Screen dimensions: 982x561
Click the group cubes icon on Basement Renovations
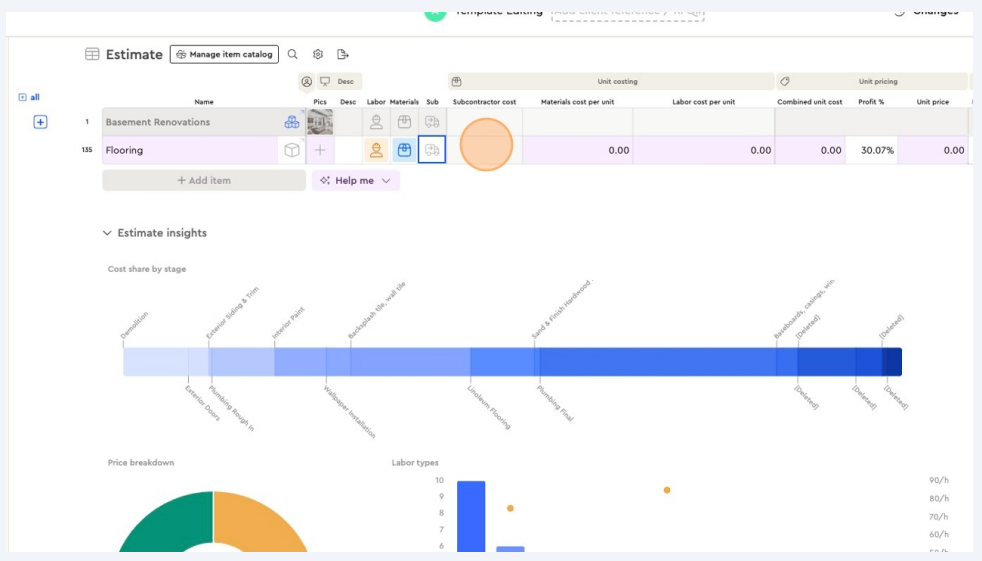291,122
